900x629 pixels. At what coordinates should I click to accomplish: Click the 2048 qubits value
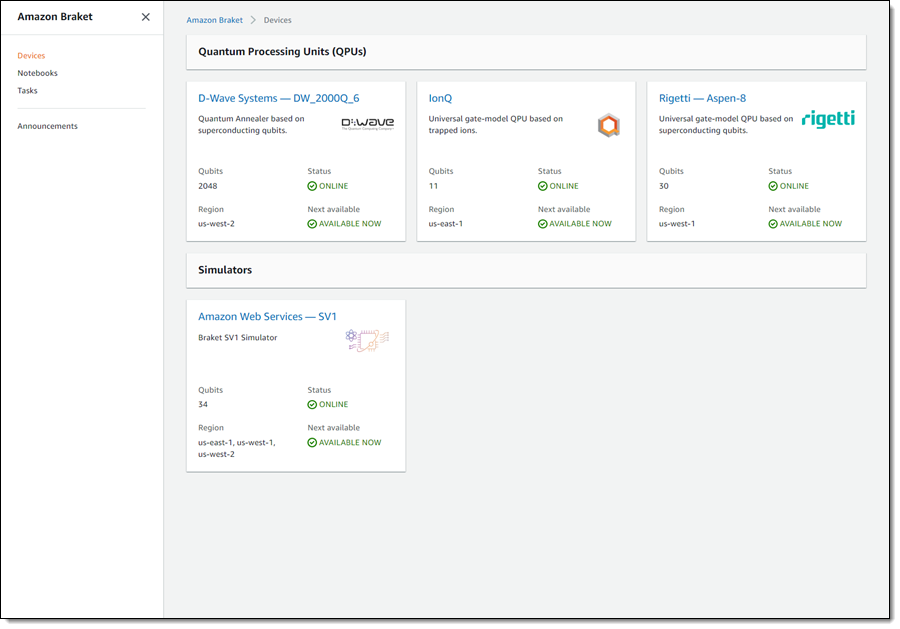[x=207, y=186]
